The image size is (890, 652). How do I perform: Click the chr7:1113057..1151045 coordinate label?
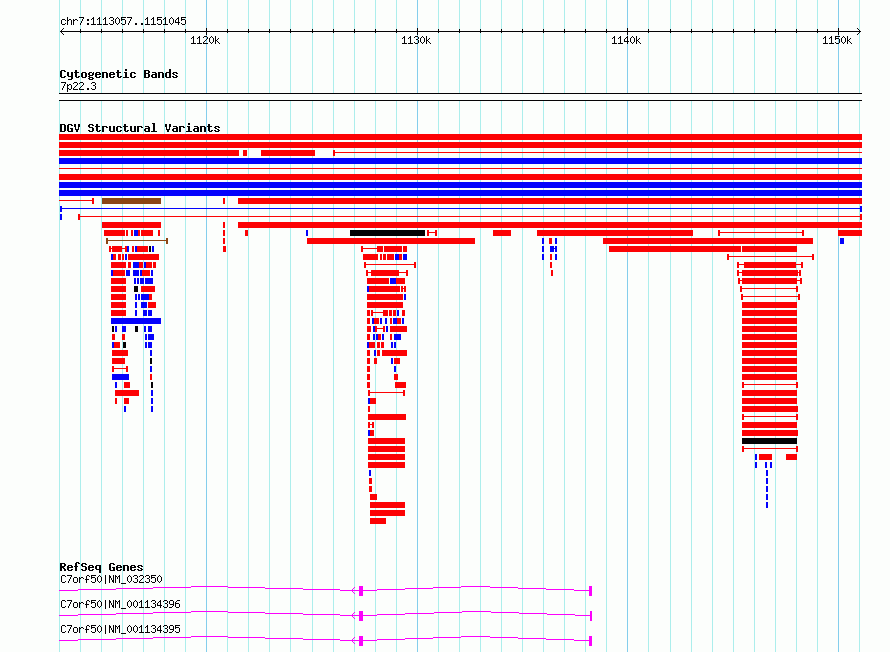123,21
